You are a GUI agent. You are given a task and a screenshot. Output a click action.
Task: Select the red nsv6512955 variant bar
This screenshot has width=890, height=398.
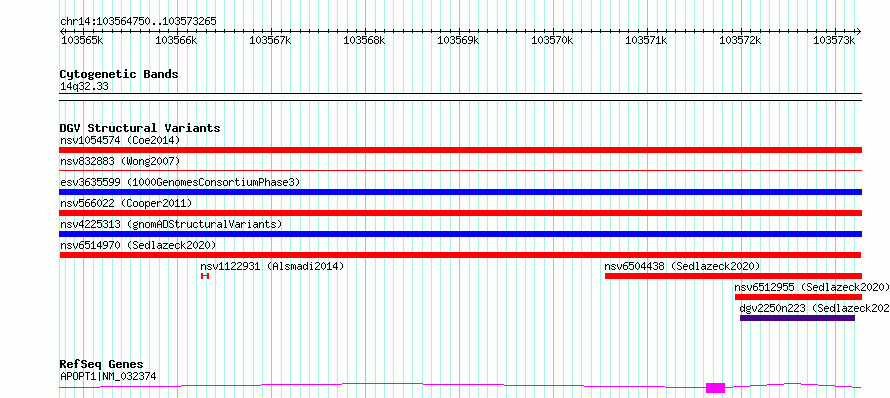798,297
